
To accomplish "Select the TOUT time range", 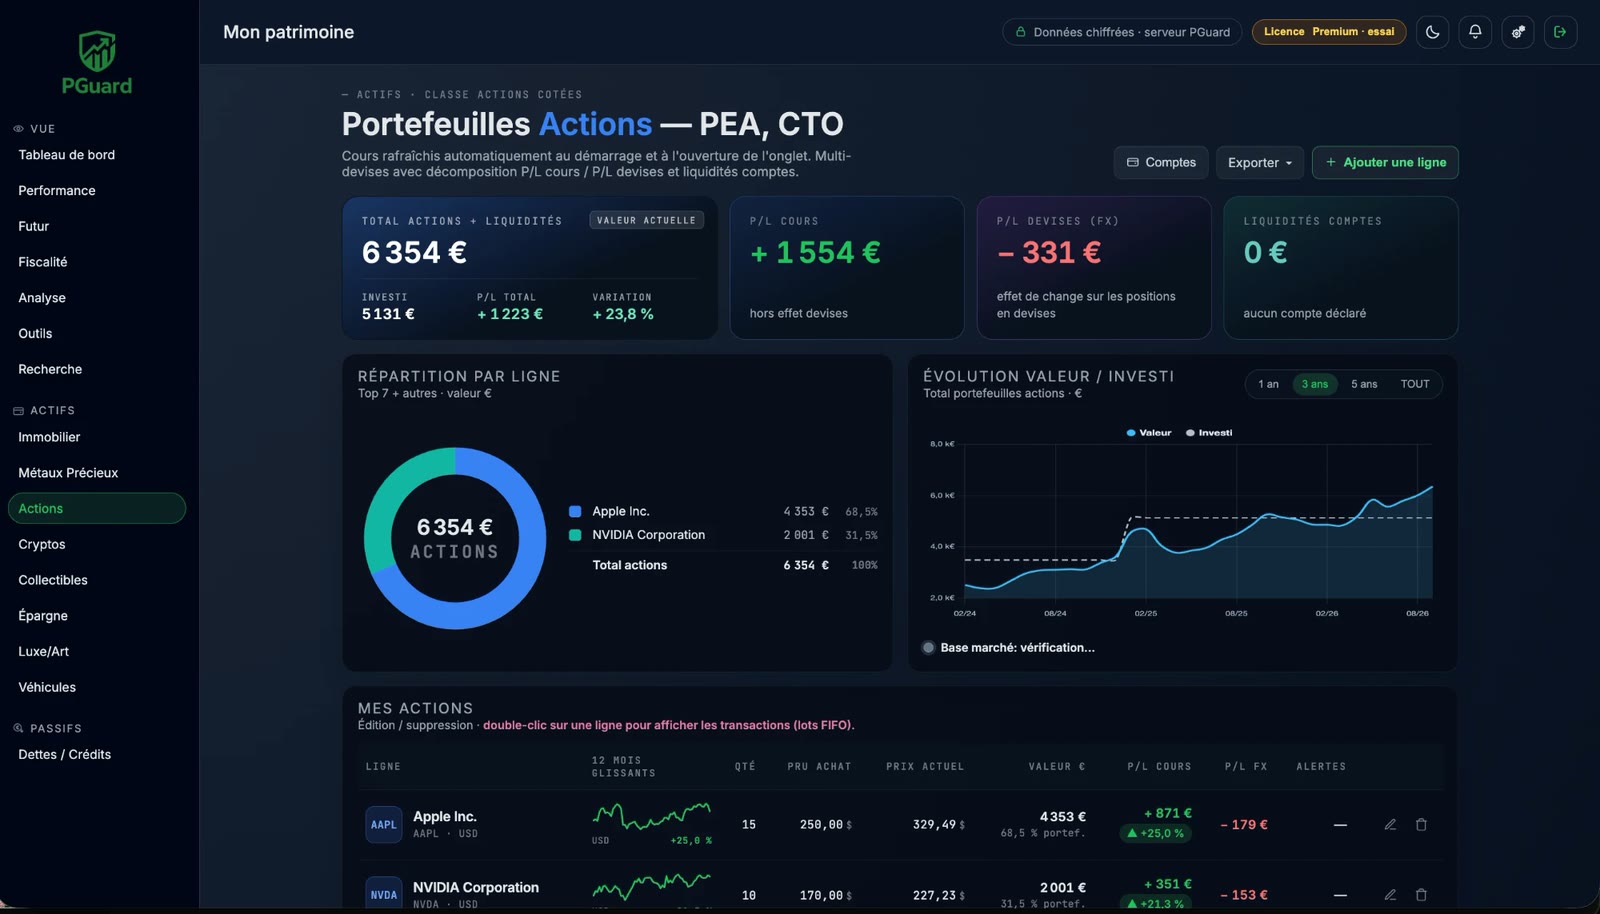I will coord(1415,384).
